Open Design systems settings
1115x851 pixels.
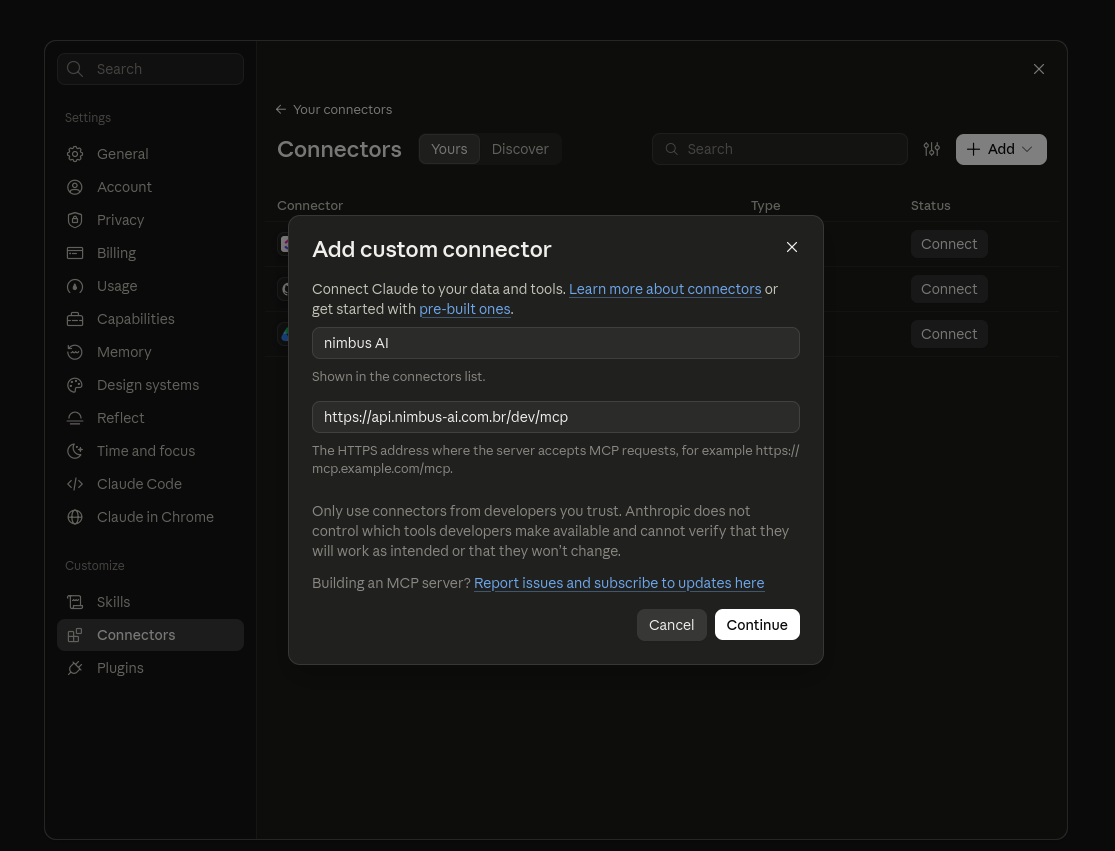(150, 385)
